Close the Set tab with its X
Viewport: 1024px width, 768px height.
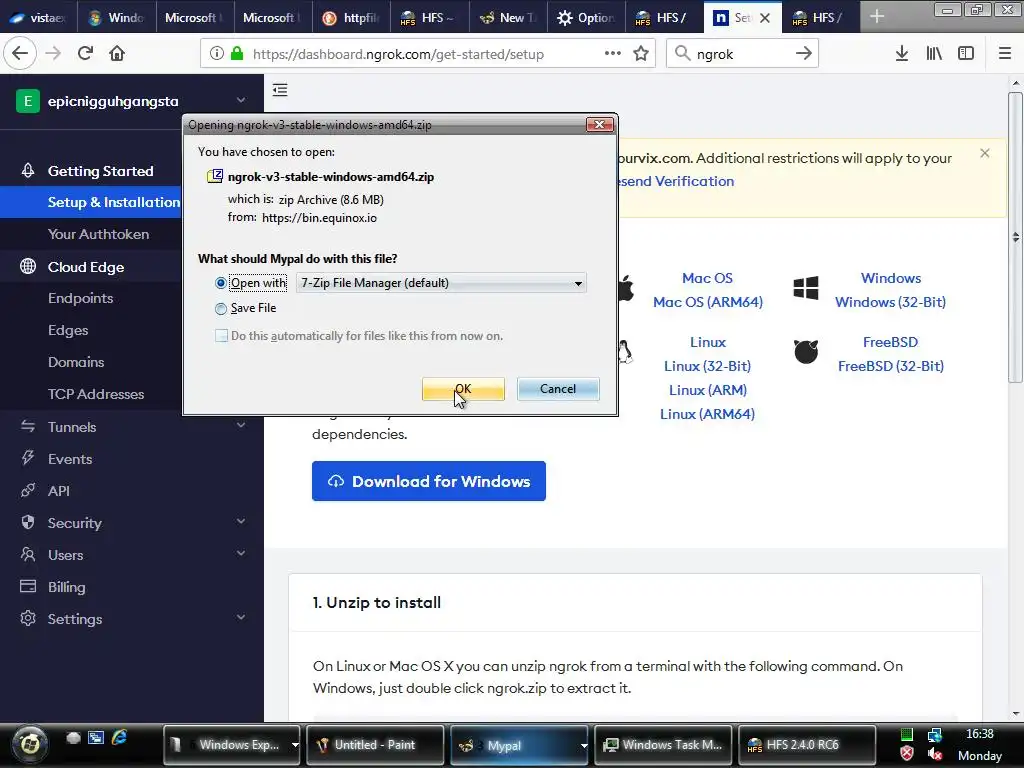(x=765, y=18)
